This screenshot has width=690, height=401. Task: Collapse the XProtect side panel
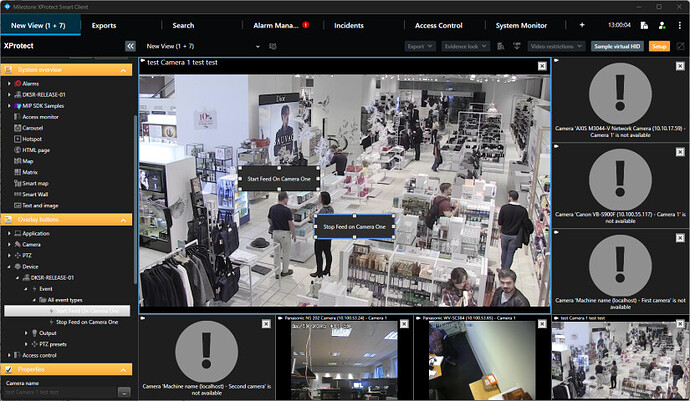tap(130, 46)
